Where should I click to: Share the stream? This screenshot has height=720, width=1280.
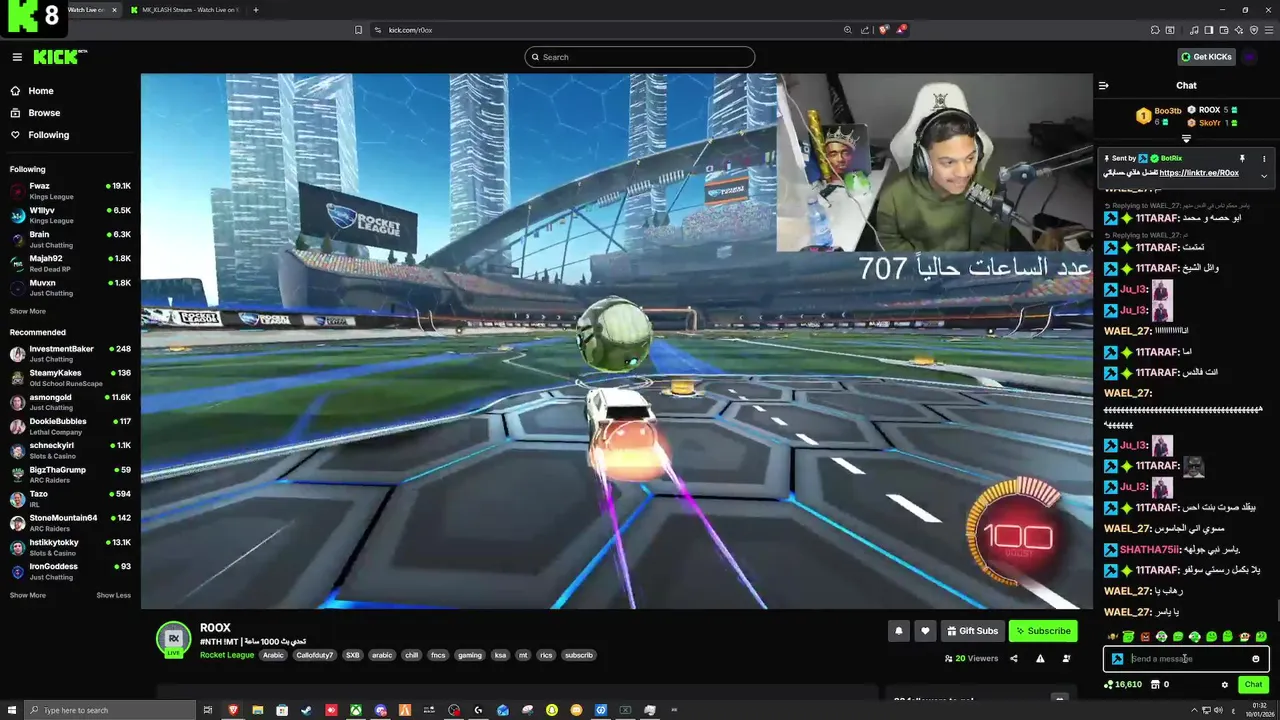[x=1014, y=659]
